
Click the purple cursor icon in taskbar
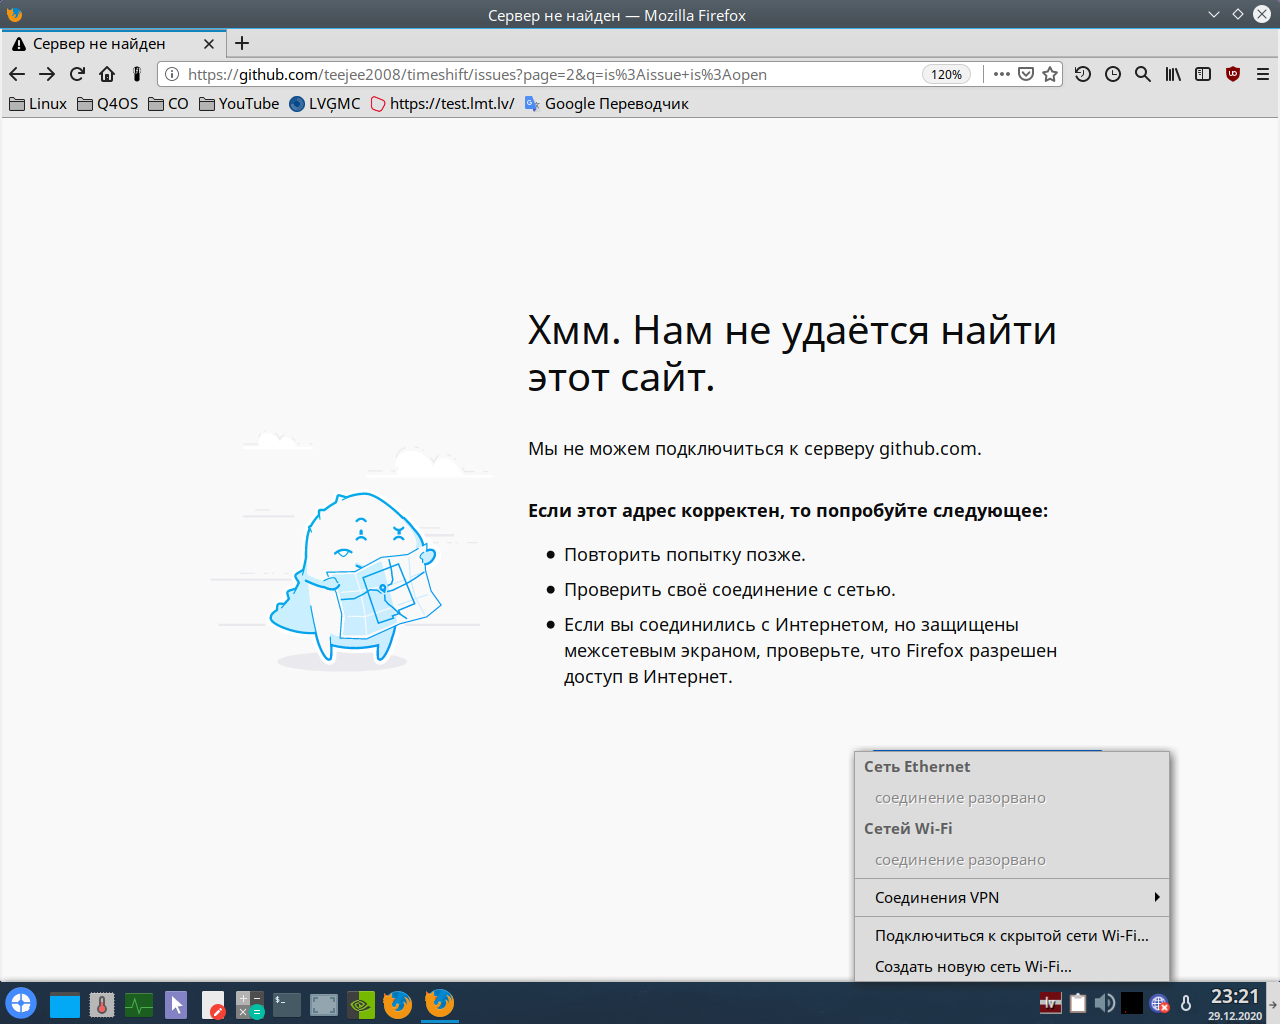[x=176, y=1004]
